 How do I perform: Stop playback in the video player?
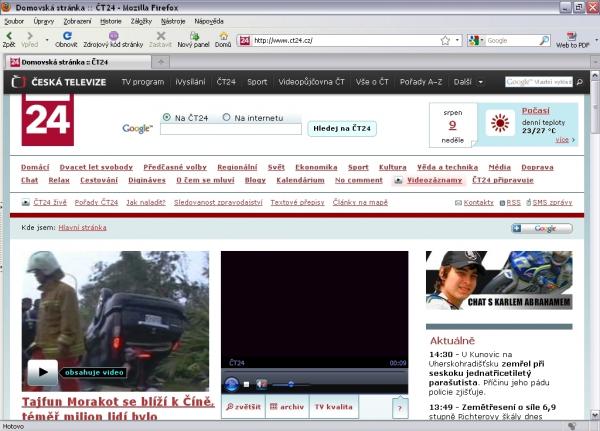pos(246,384)
